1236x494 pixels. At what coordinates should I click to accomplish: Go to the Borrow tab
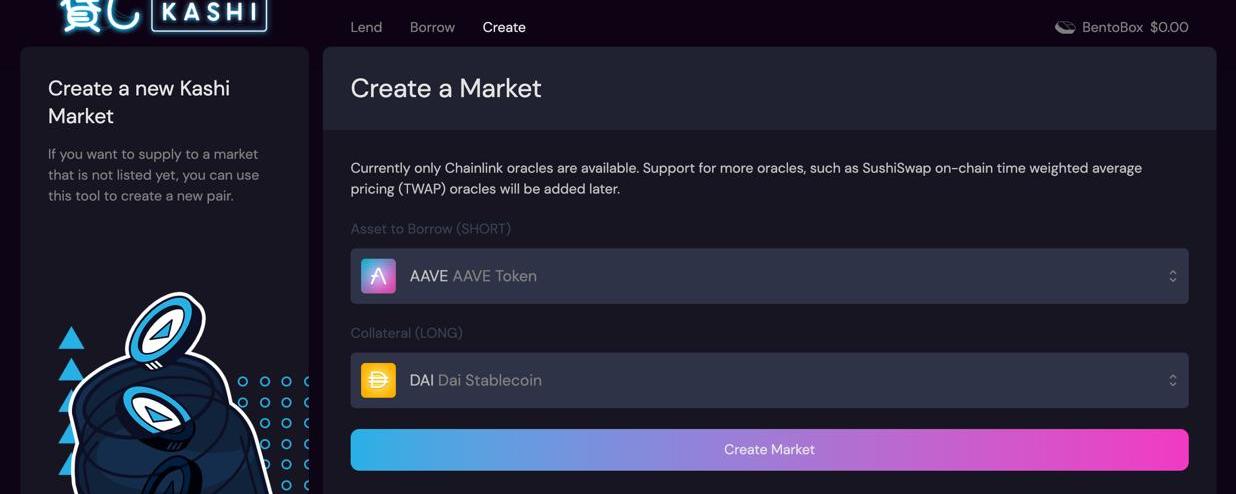[x=432, y=27]
